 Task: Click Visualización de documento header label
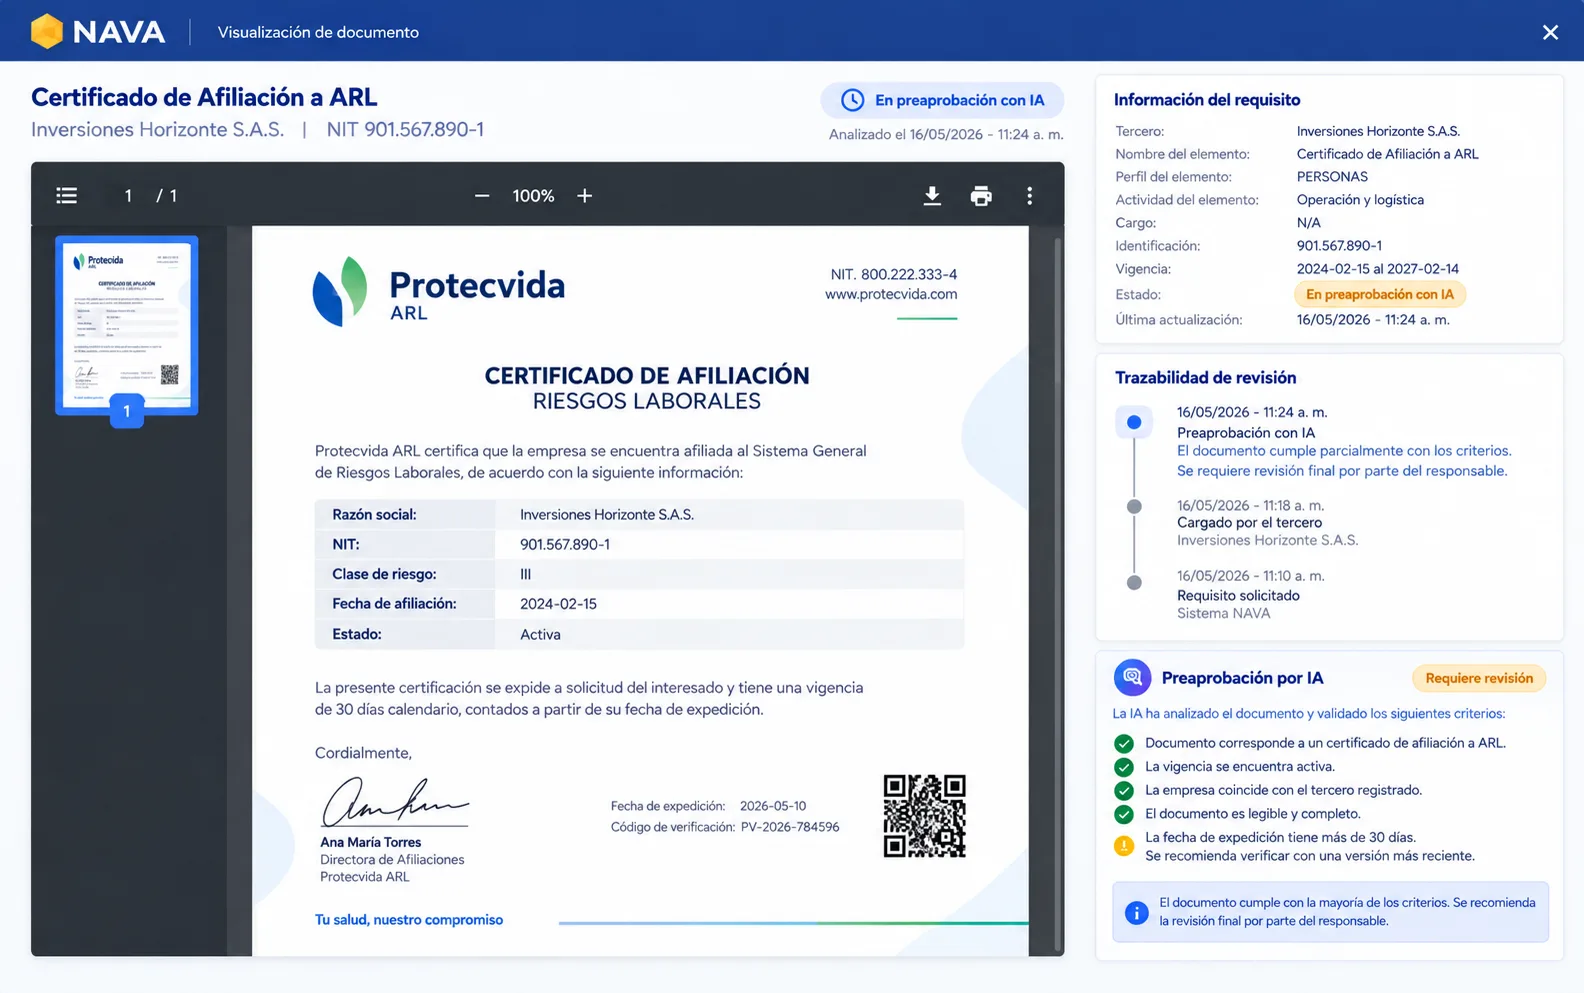[318, 32]
